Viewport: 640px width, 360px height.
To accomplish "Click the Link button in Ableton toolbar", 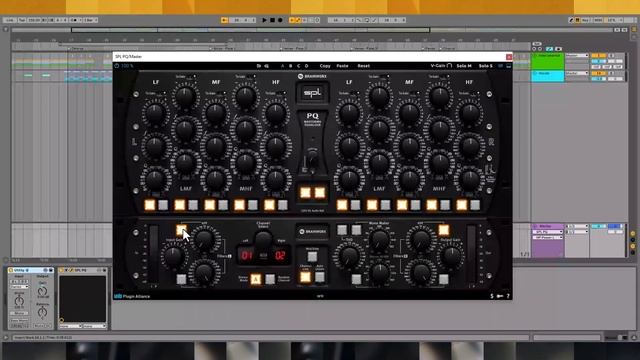I will click(9, 20).
